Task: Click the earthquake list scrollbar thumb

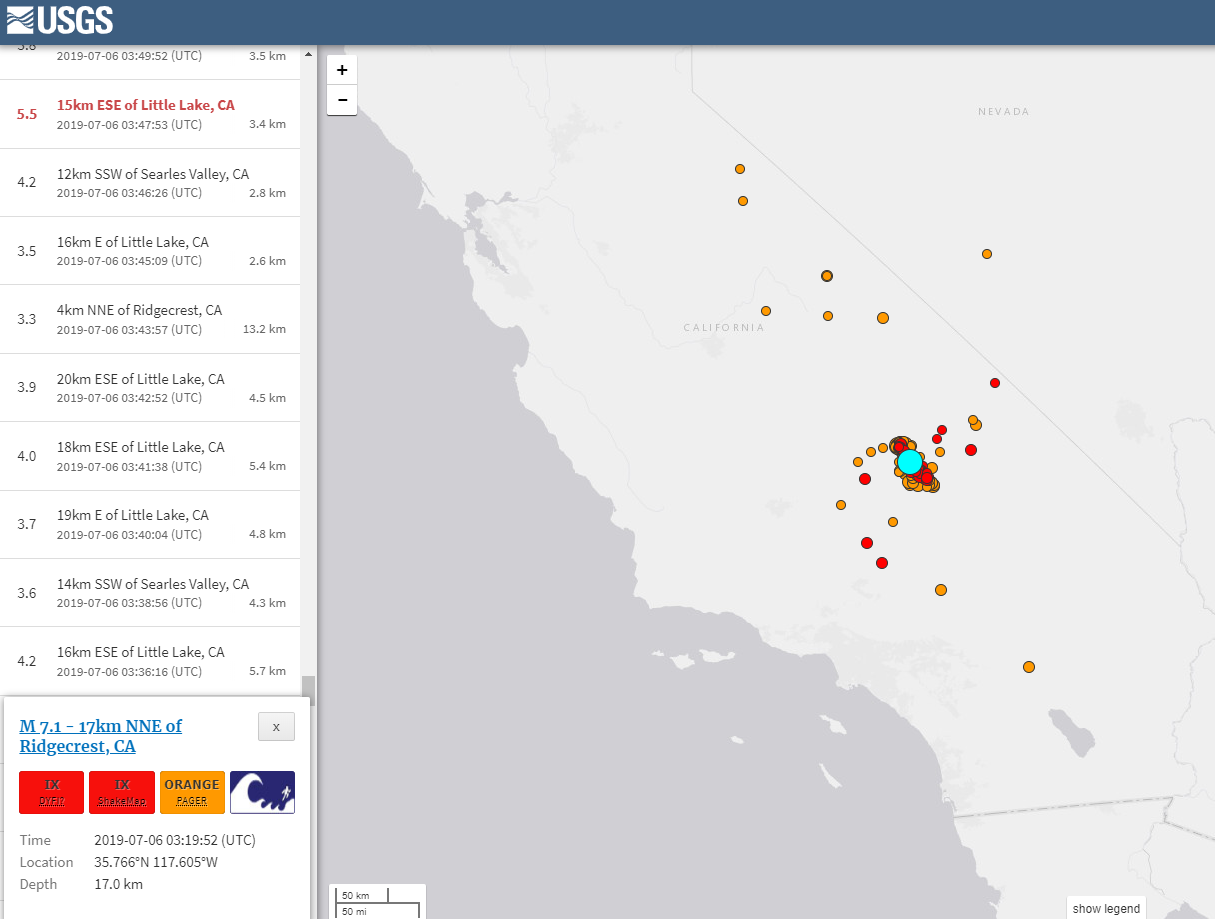Action: [x=308, y=688]
